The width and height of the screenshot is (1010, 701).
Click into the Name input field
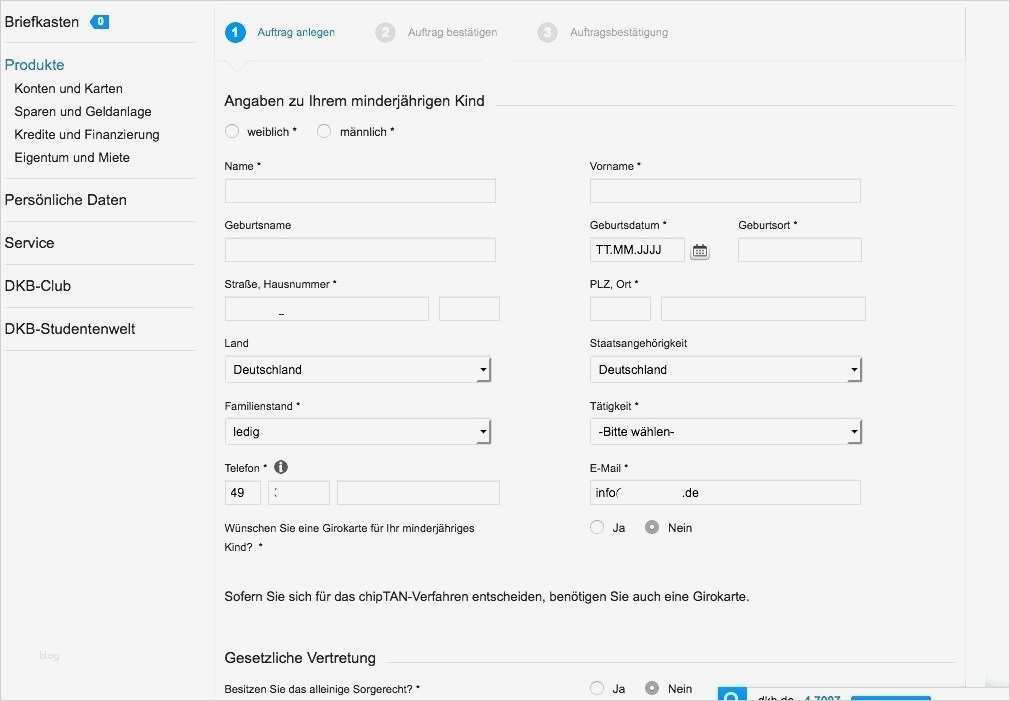tap(360, 190)
